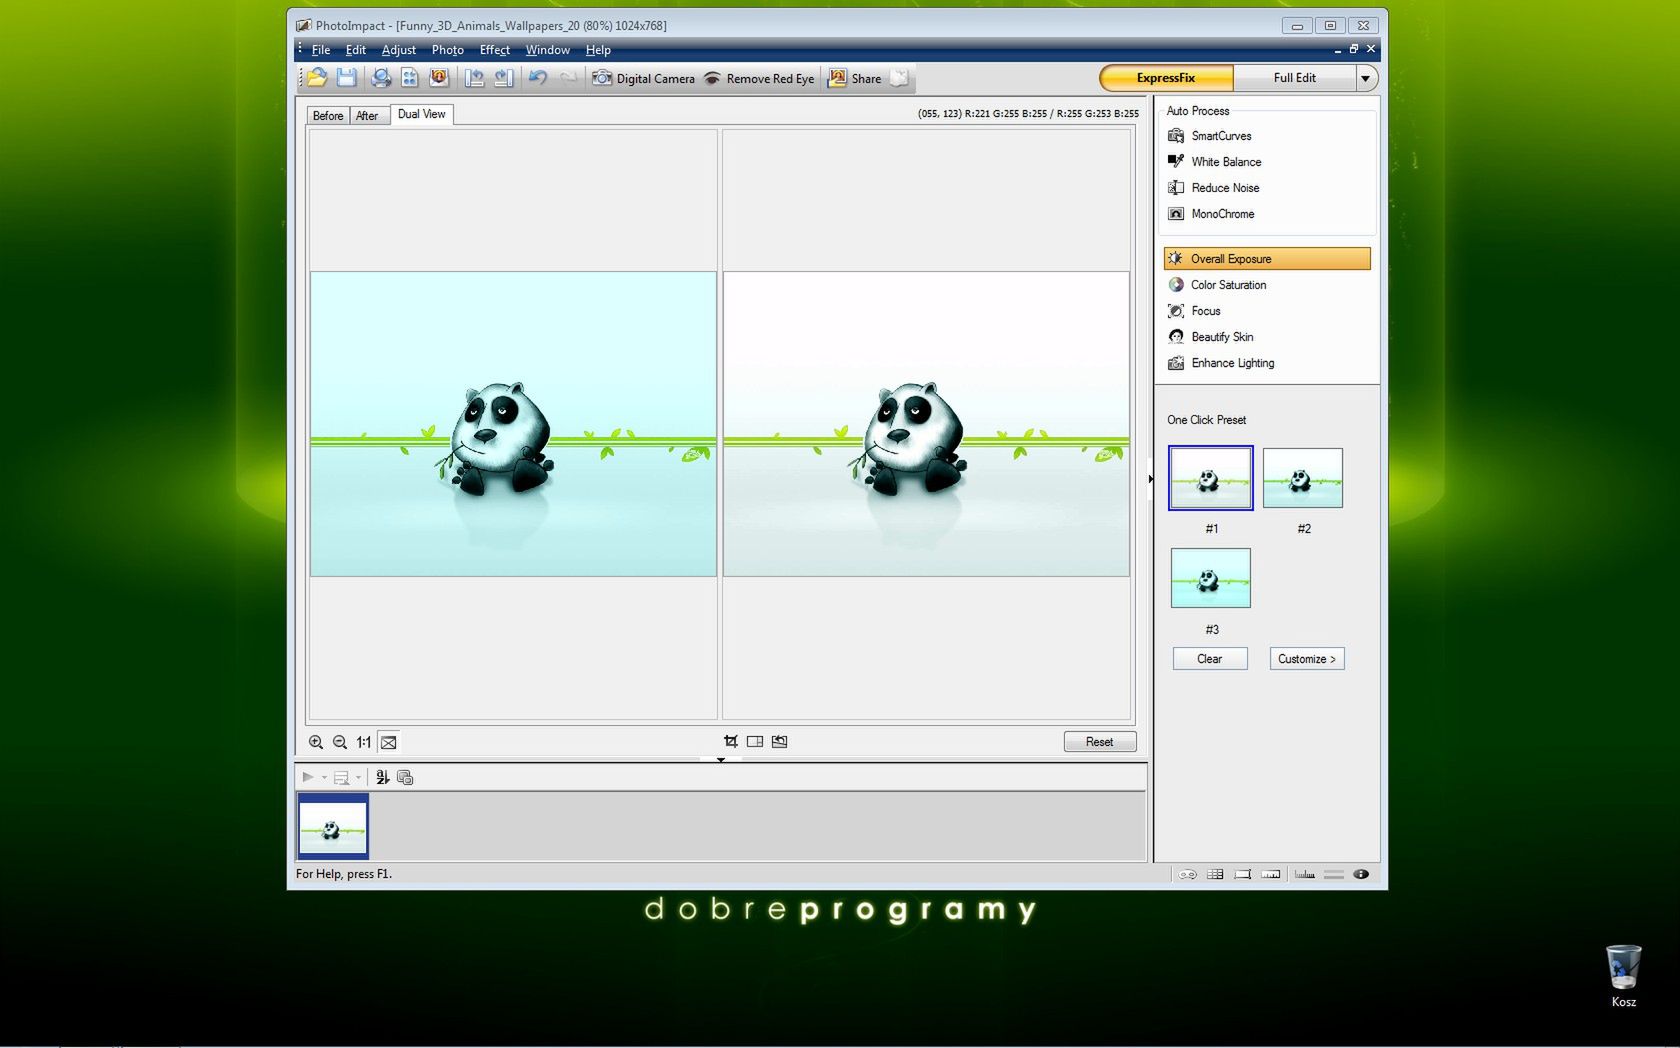
Task: Select Focus adjustment option
Action: click(1194, 311)
